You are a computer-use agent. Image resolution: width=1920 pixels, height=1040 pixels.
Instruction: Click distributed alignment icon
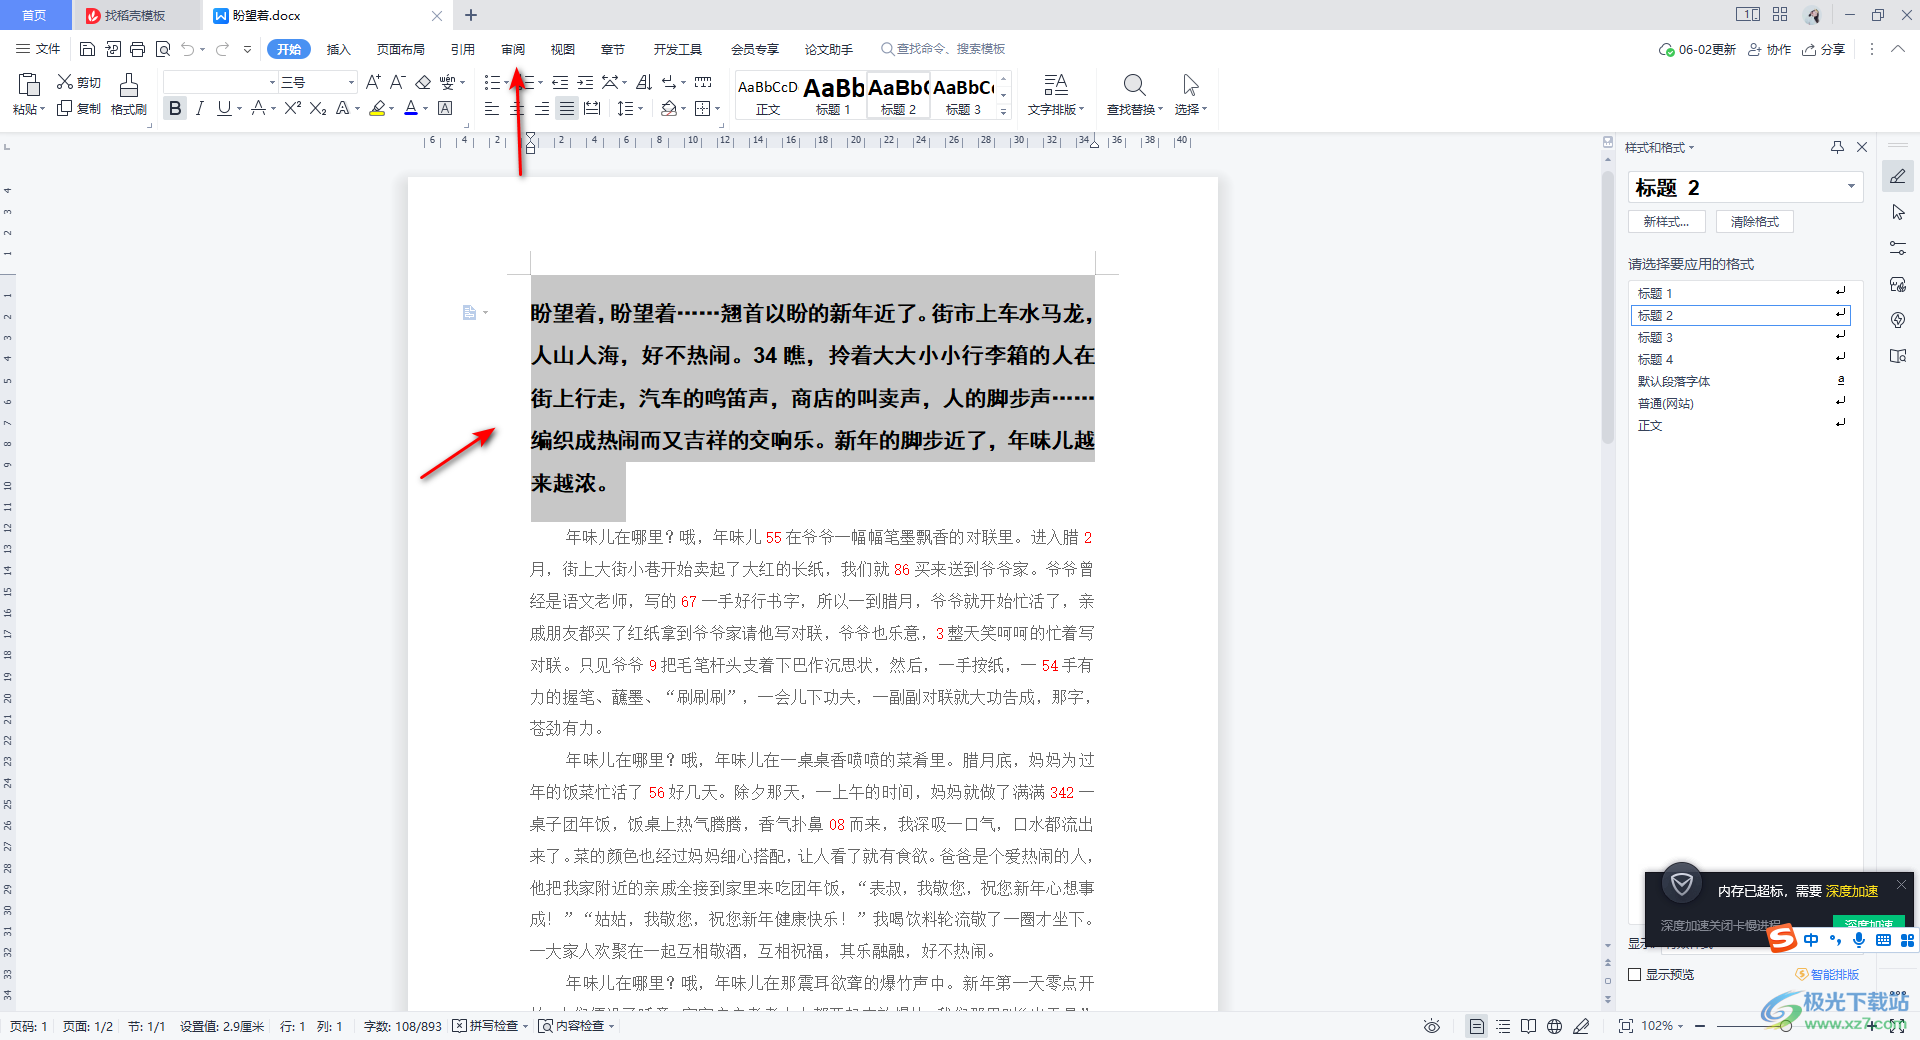[592, 108]
